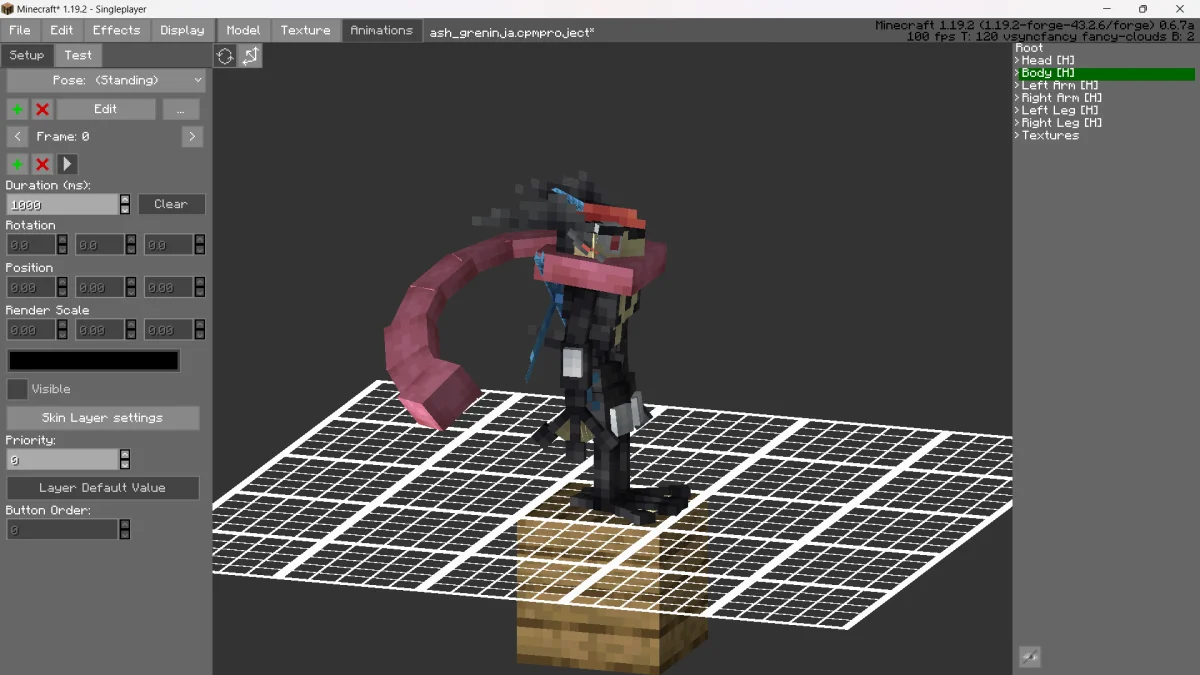Click the ash_greninja.cpmproject* file name
1200x675 pixels.
point(512,32)
